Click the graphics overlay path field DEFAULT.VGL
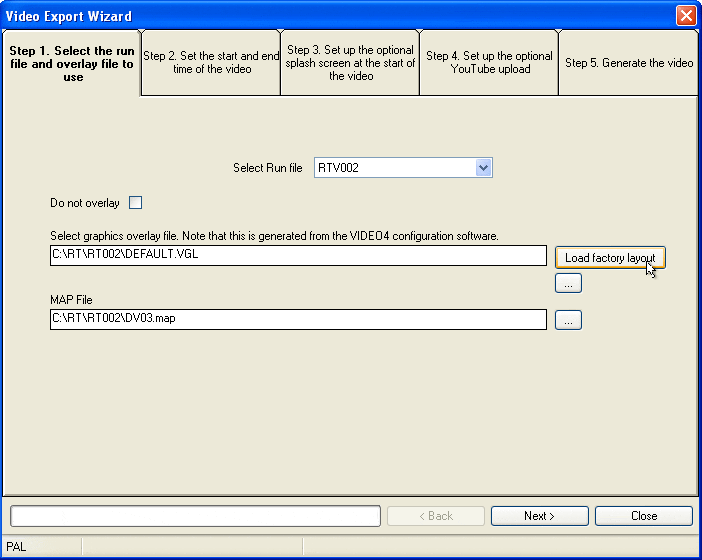Screen dimensions: 702x560 pyautogui.click(x=298, y=256)
